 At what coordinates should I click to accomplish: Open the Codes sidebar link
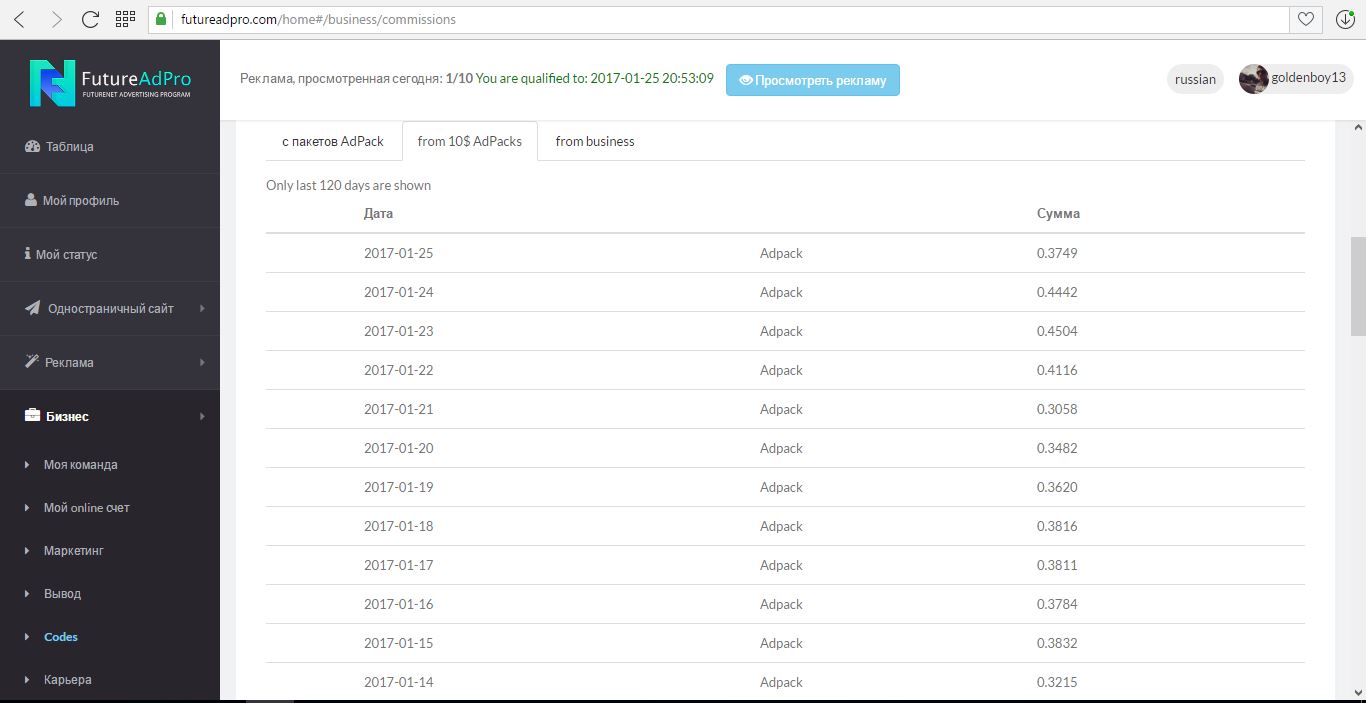pyautogui.click(x=60, y=636)
